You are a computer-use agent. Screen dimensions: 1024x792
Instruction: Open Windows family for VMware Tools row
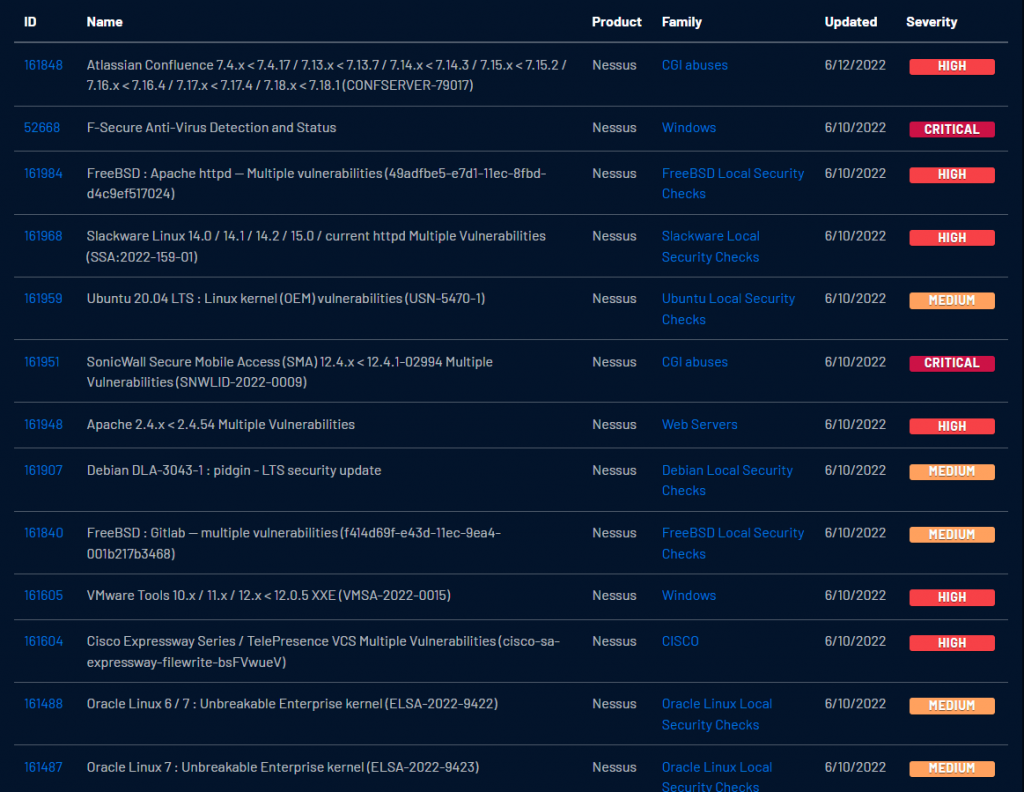tap(688, 595)
